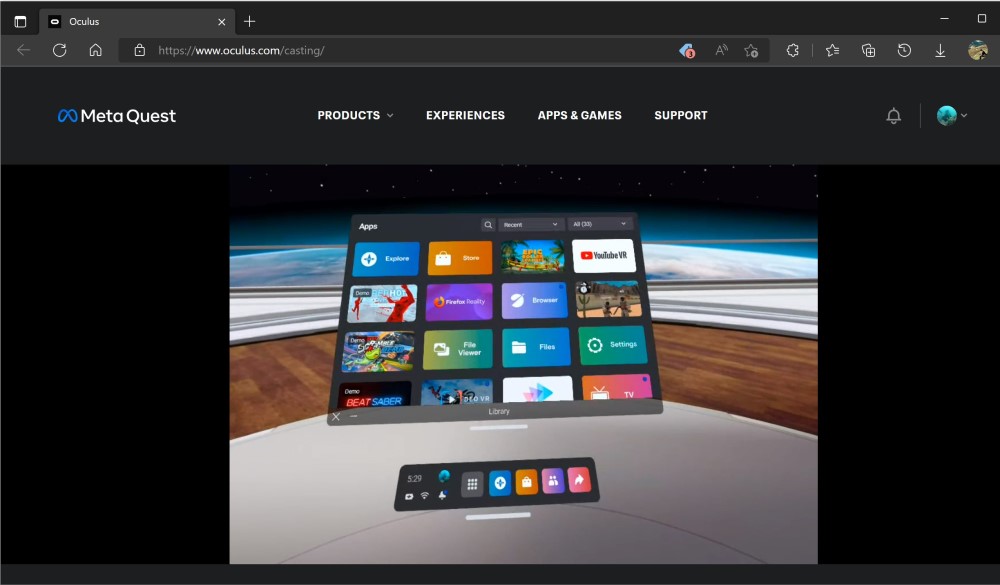Search apps using the magnifier icon
The width and height of the screenshot is (1000, 585).
click(x=488, y=225)
